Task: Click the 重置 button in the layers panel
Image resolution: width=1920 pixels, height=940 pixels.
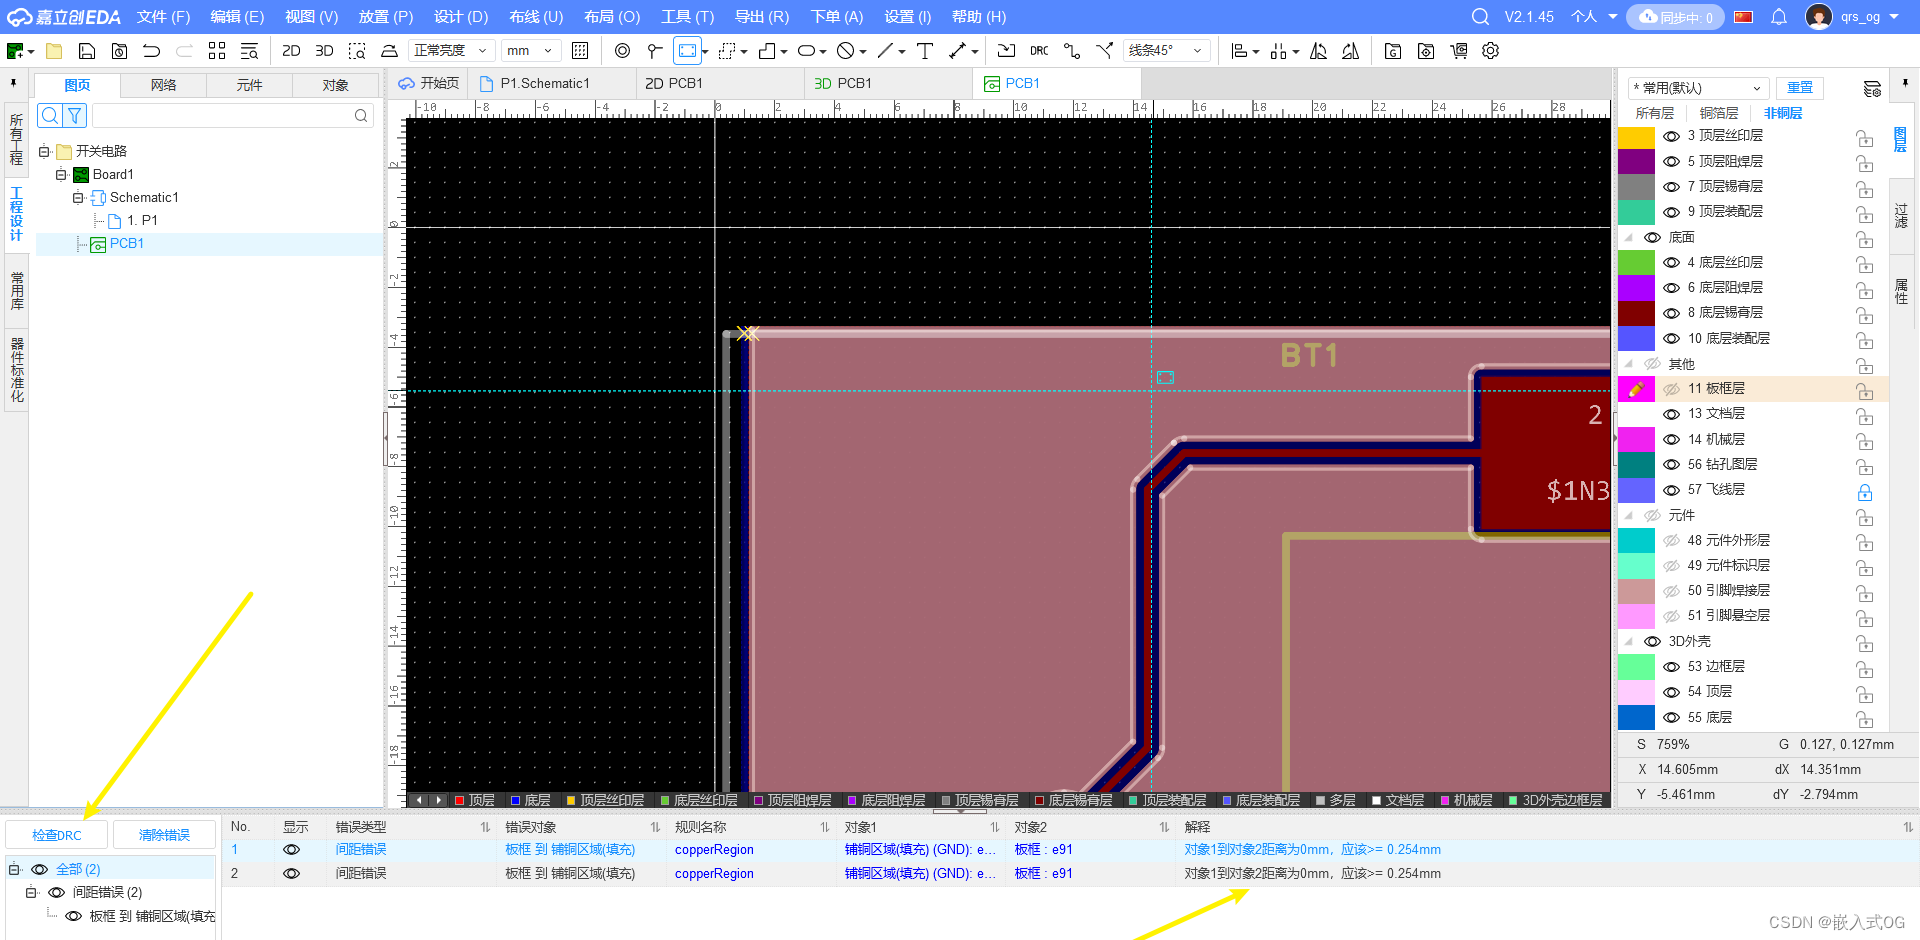Action: click(x=1800, y=88)
